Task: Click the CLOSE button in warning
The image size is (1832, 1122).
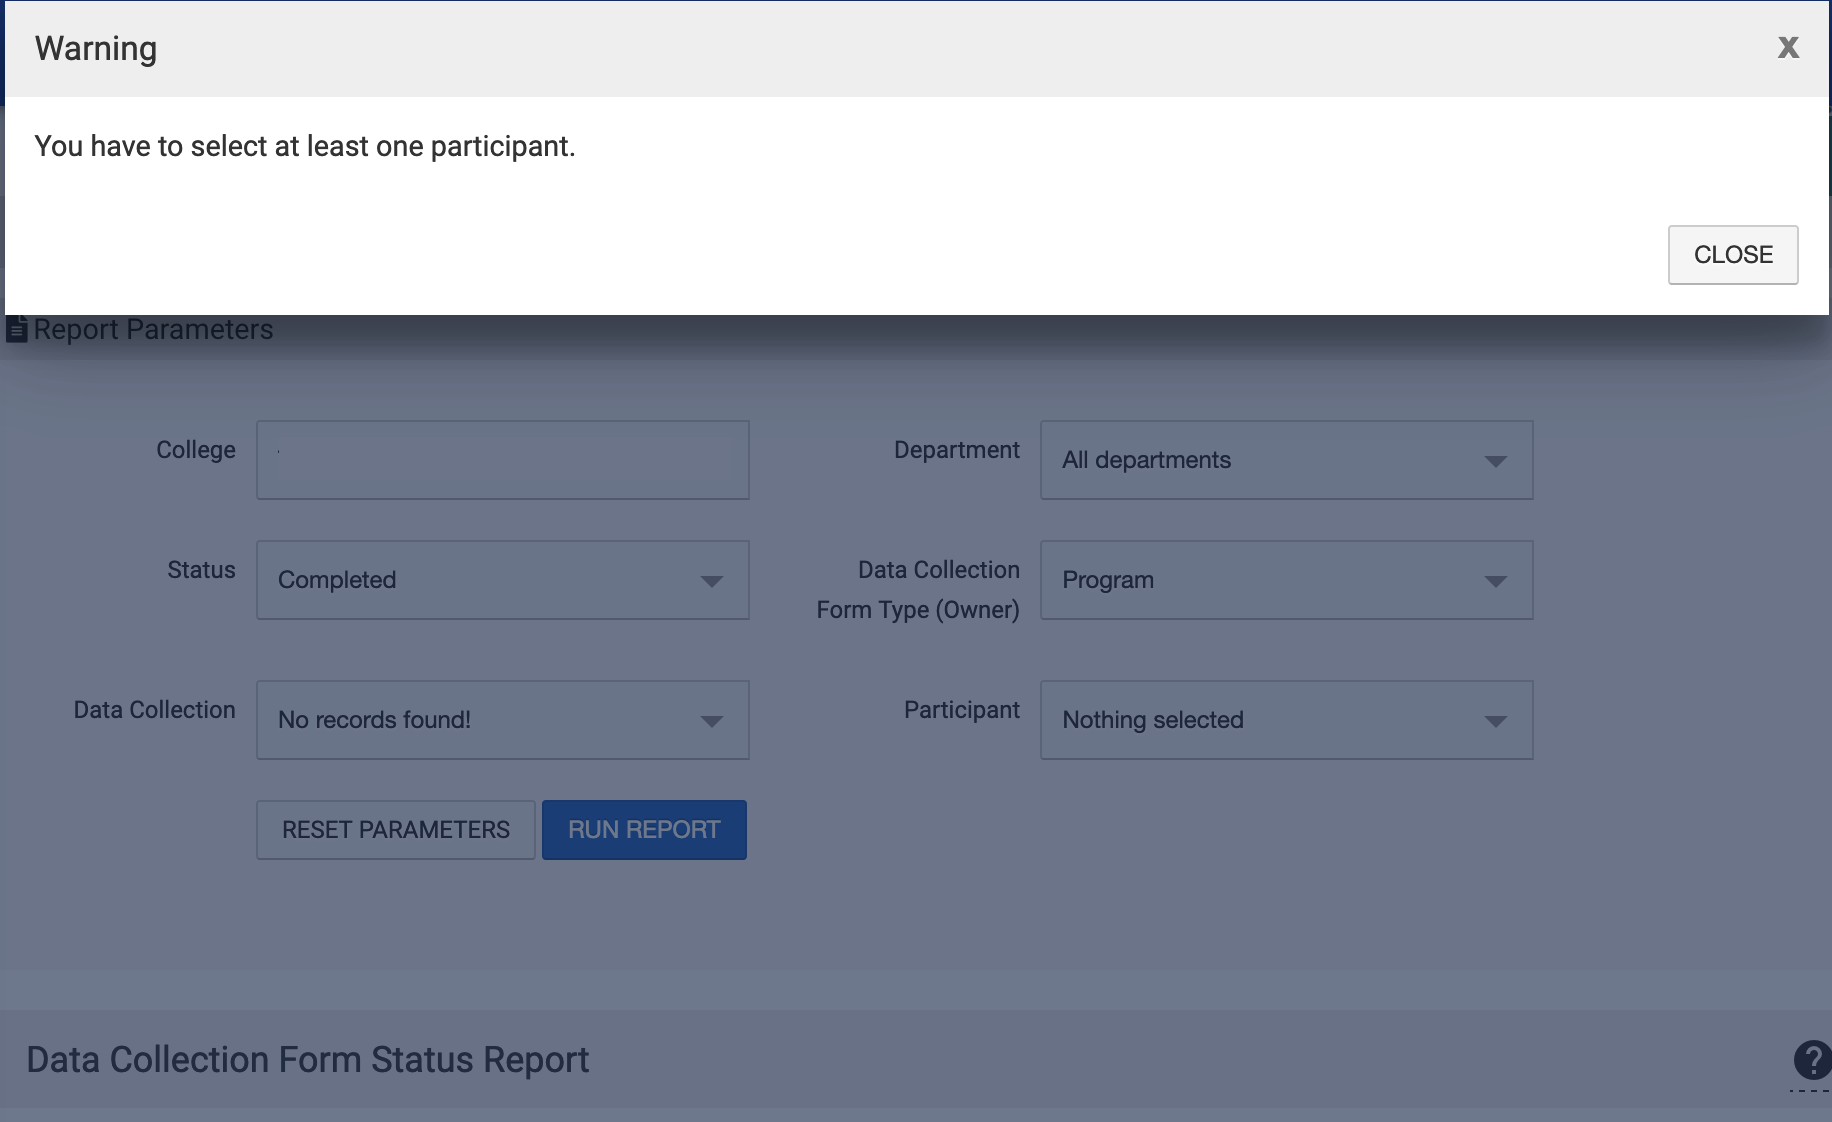Action: point(1733,255)
